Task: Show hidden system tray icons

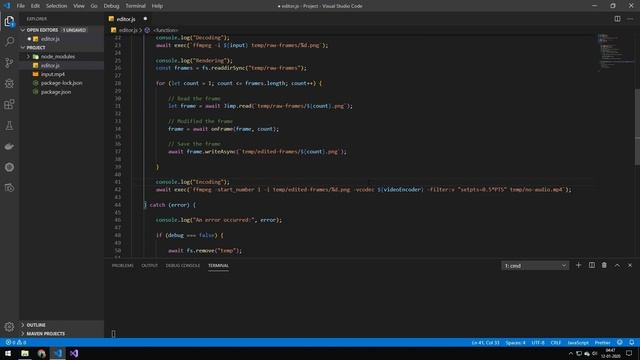Action: pos(571,353)
